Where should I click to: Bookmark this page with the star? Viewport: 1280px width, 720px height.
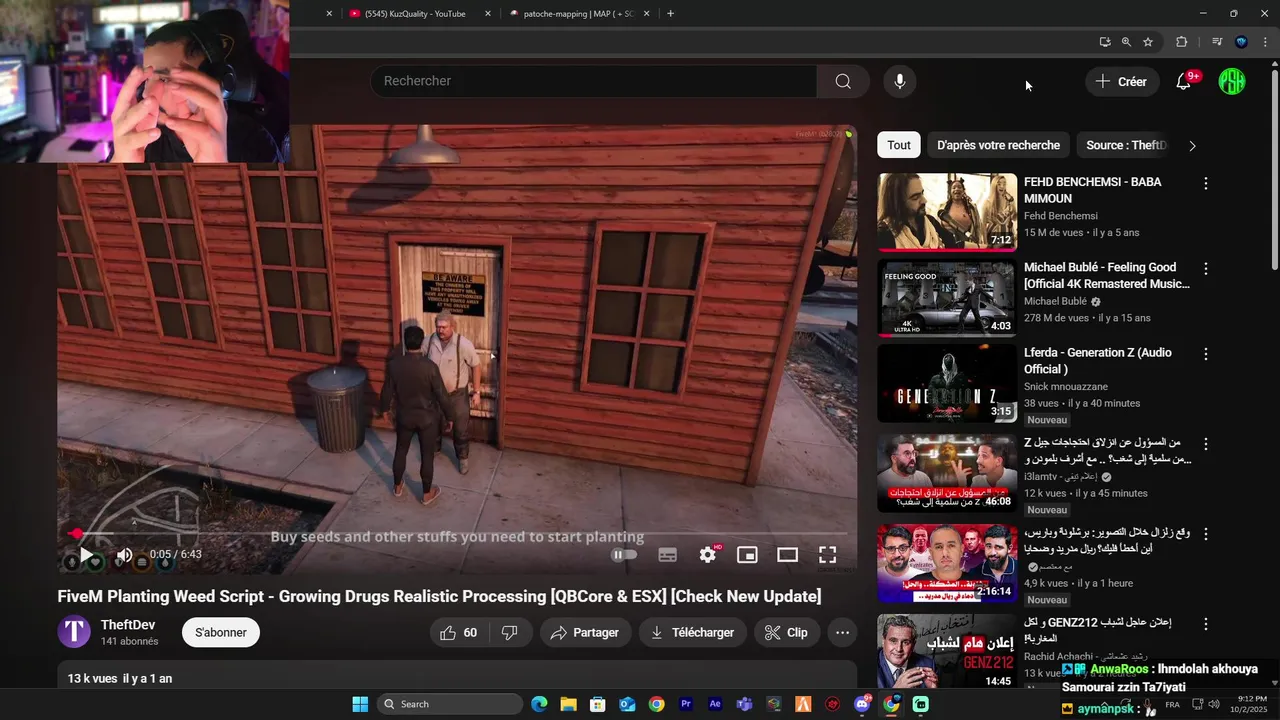(1148, 42)
